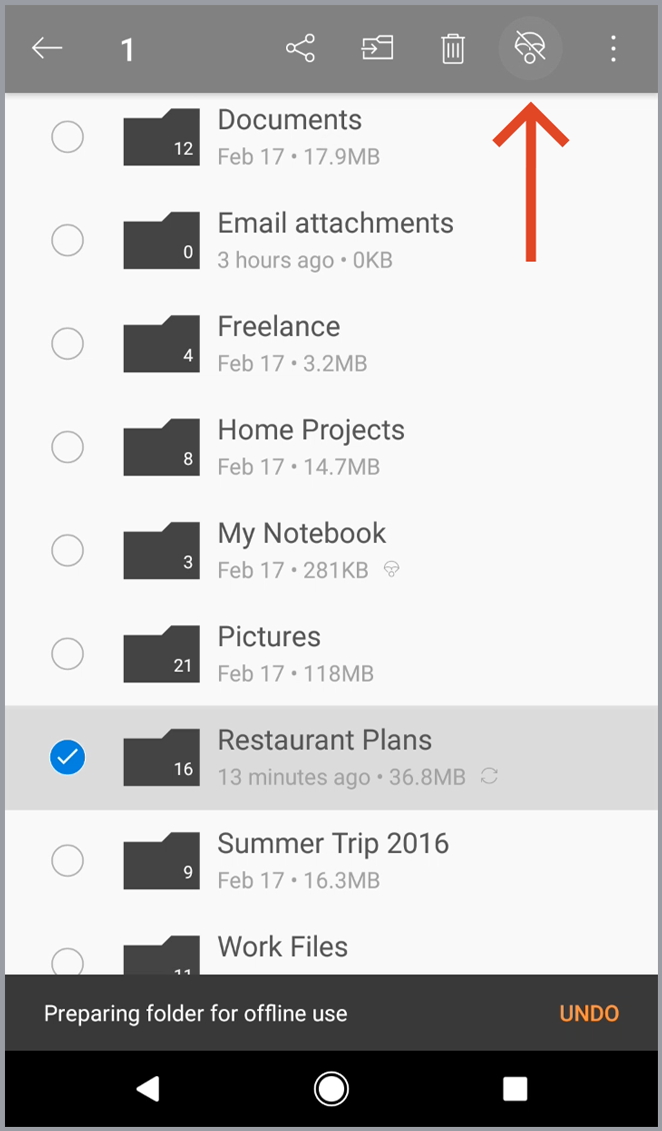Tap the offline indicator beside My Notebook size
The width and height of the screenshot is (662, 1131).
click(x=391, y=570)
